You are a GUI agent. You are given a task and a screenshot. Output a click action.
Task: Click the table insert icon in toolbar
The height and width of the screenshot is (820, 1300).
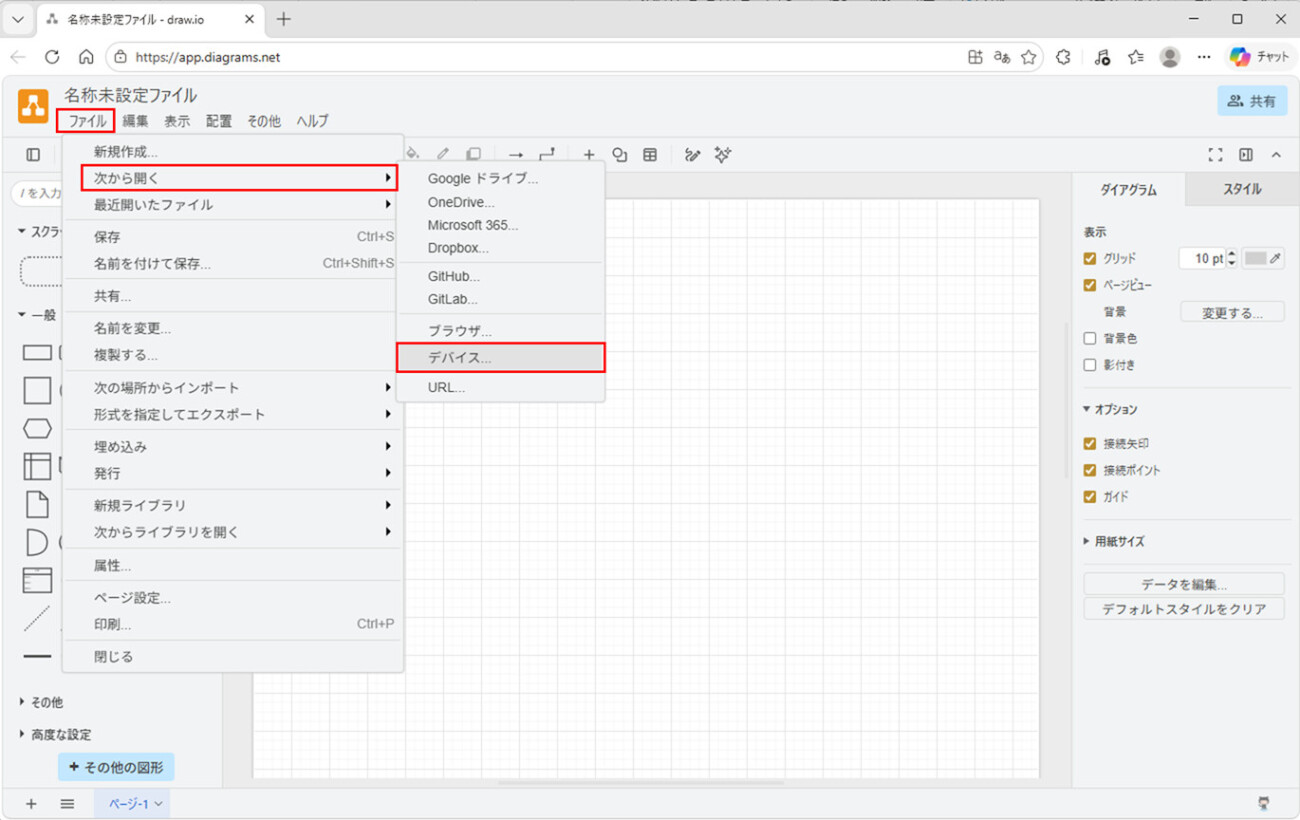(x=650, y=155)
